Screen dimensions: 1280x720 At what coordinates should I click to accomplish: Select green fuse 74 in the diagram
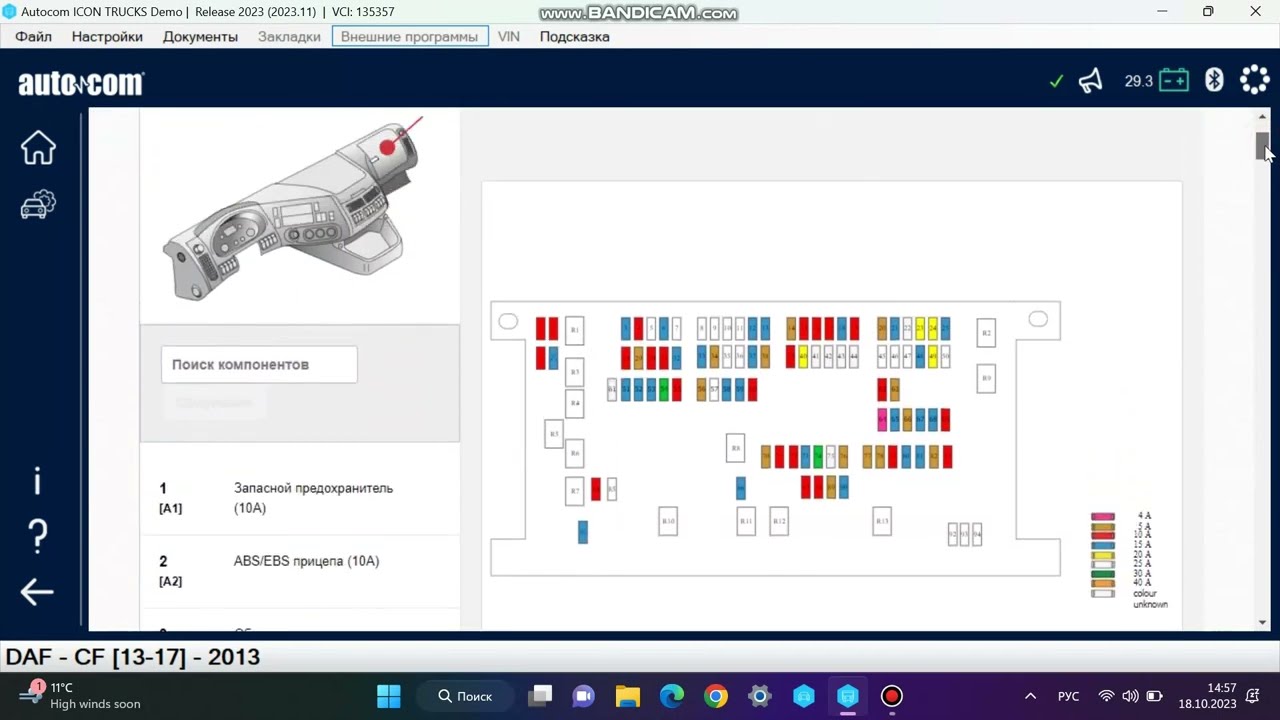(x=818, y=457)
